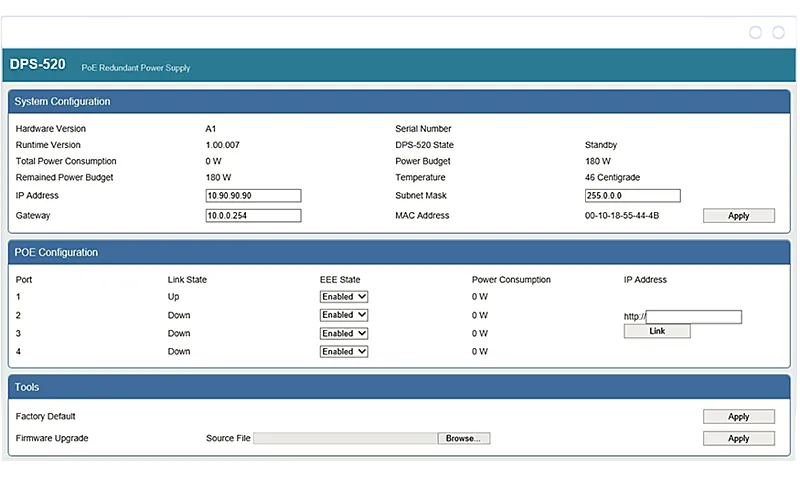Screen dimensions: 800x487
Task: Click the Total Power Consumption value 0 W
Action: click(213, 161)
